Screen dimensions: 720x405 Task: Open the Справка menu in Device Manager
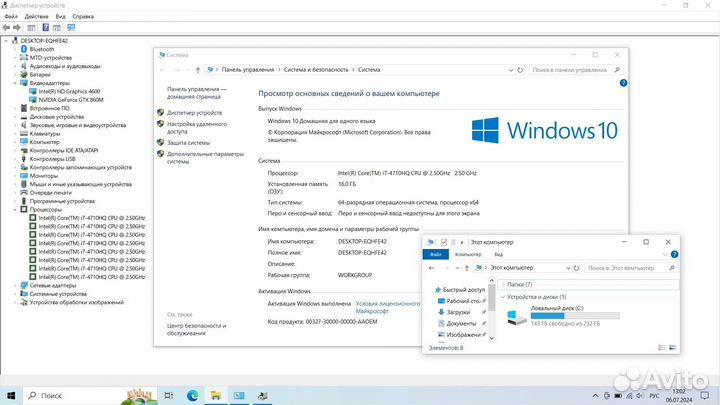pos(83,17)
